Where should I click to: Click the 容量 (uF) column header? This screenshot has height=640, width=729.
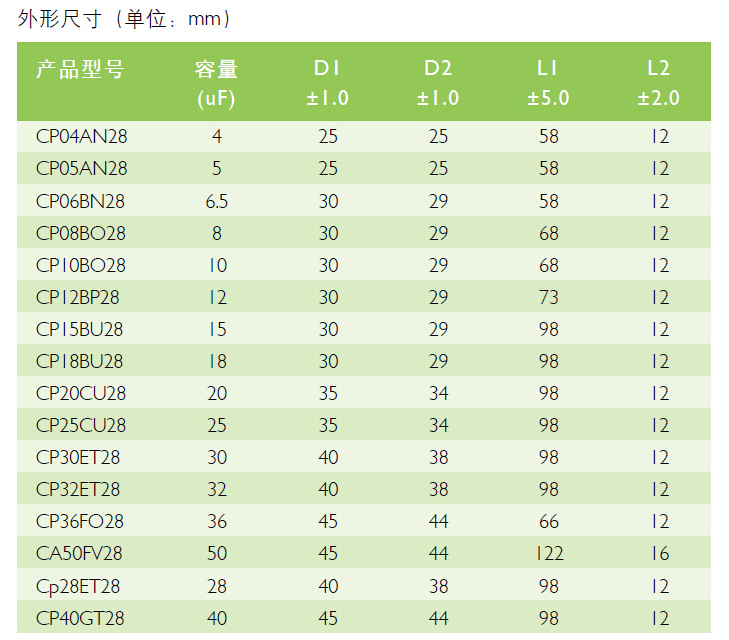216,82
